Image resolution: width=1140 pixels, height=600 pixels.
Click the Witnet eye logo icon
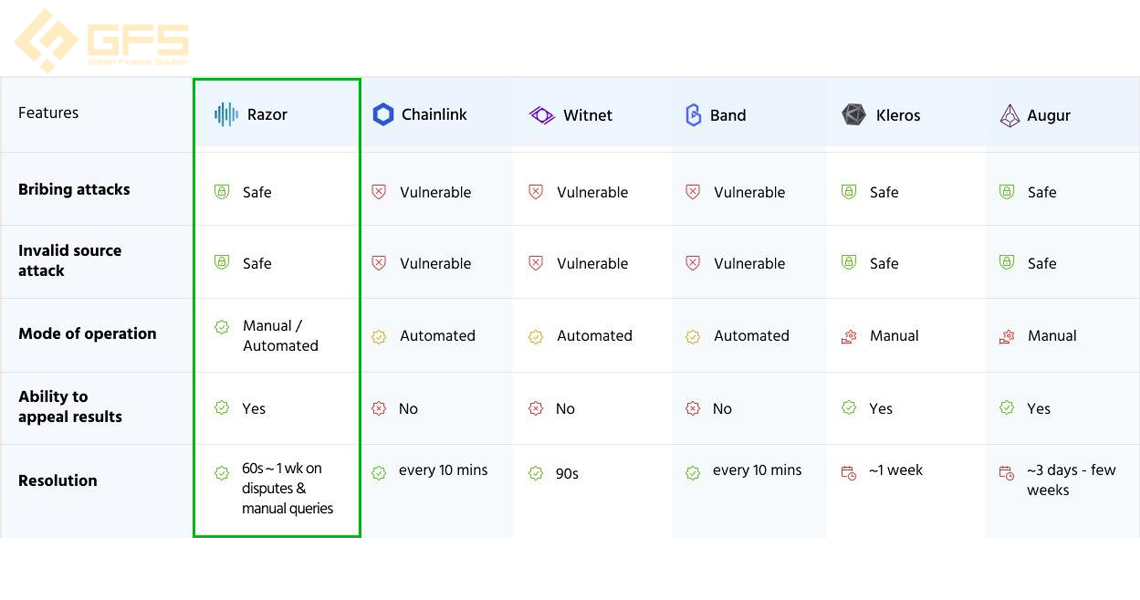coord(542,115)
